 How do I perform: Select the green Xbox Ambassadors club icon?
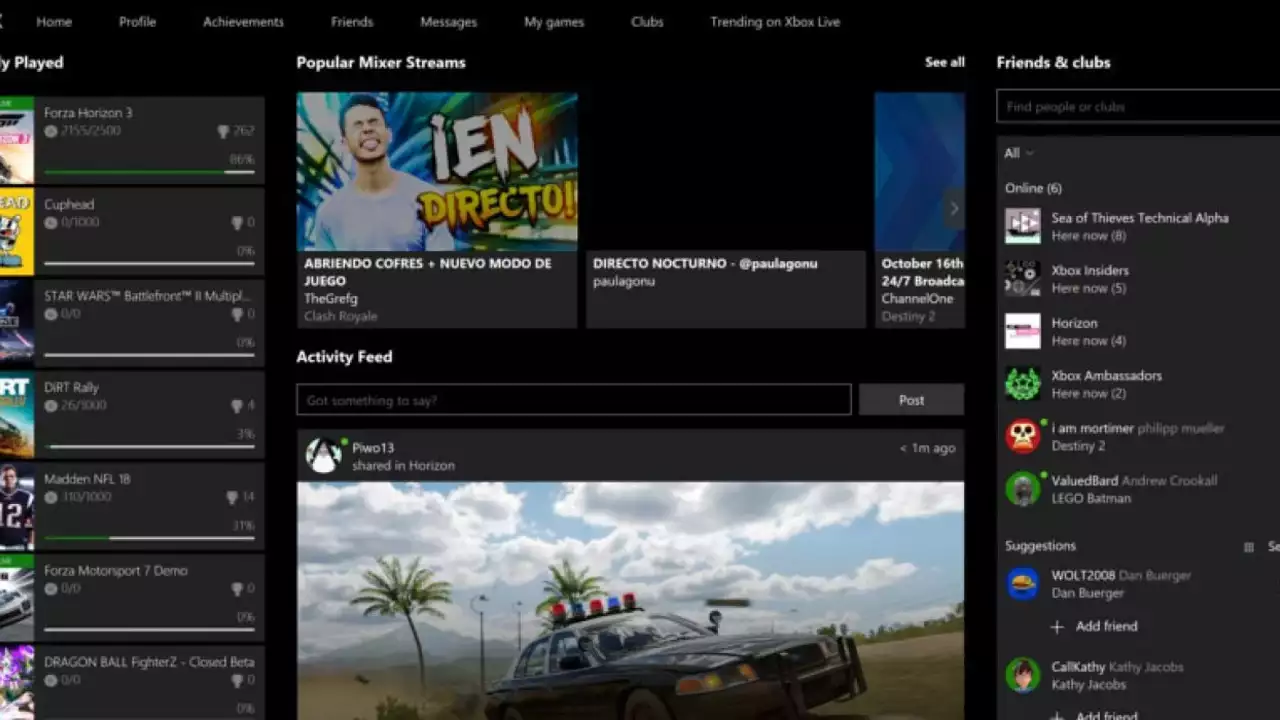click(x=1023, y=384)
